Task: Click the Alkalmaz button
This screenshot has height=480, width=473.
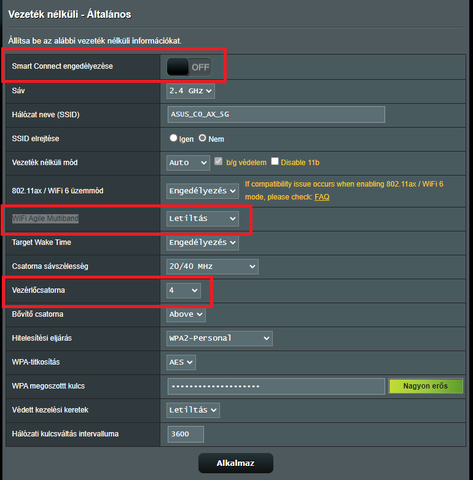Action: [x=236, y=463]
